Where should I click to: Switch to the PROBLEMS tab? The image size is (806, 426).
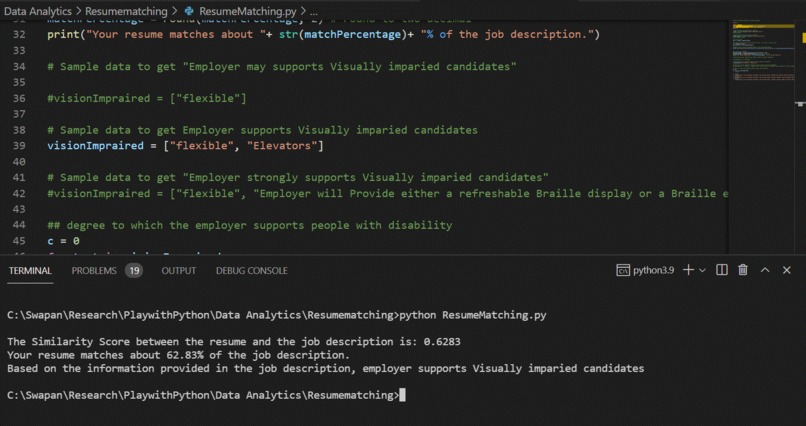pyautogui.click(x=94, y=271)
